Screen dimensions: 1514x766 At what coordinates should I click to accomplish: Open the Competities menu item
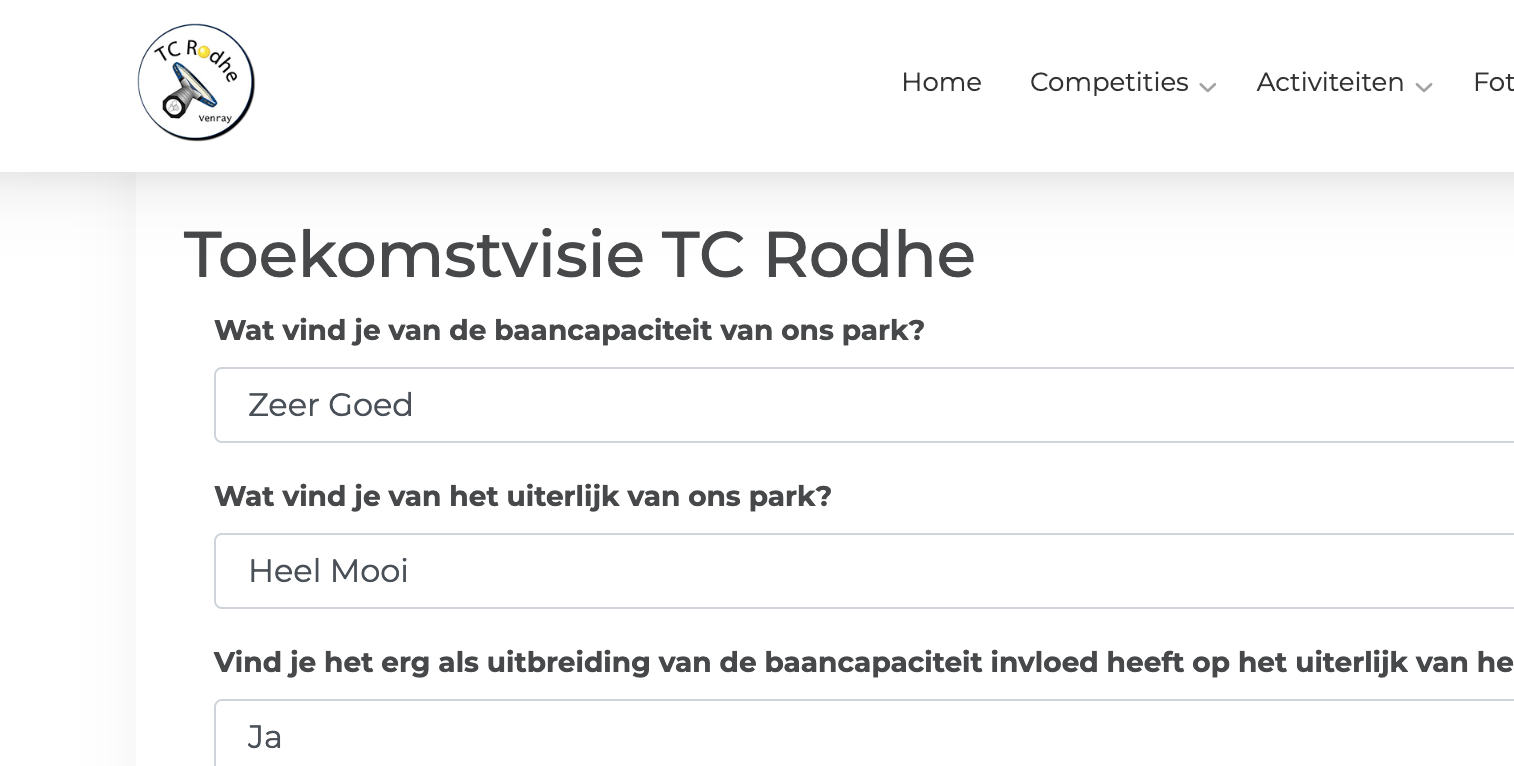click(x=1108, y=82)
